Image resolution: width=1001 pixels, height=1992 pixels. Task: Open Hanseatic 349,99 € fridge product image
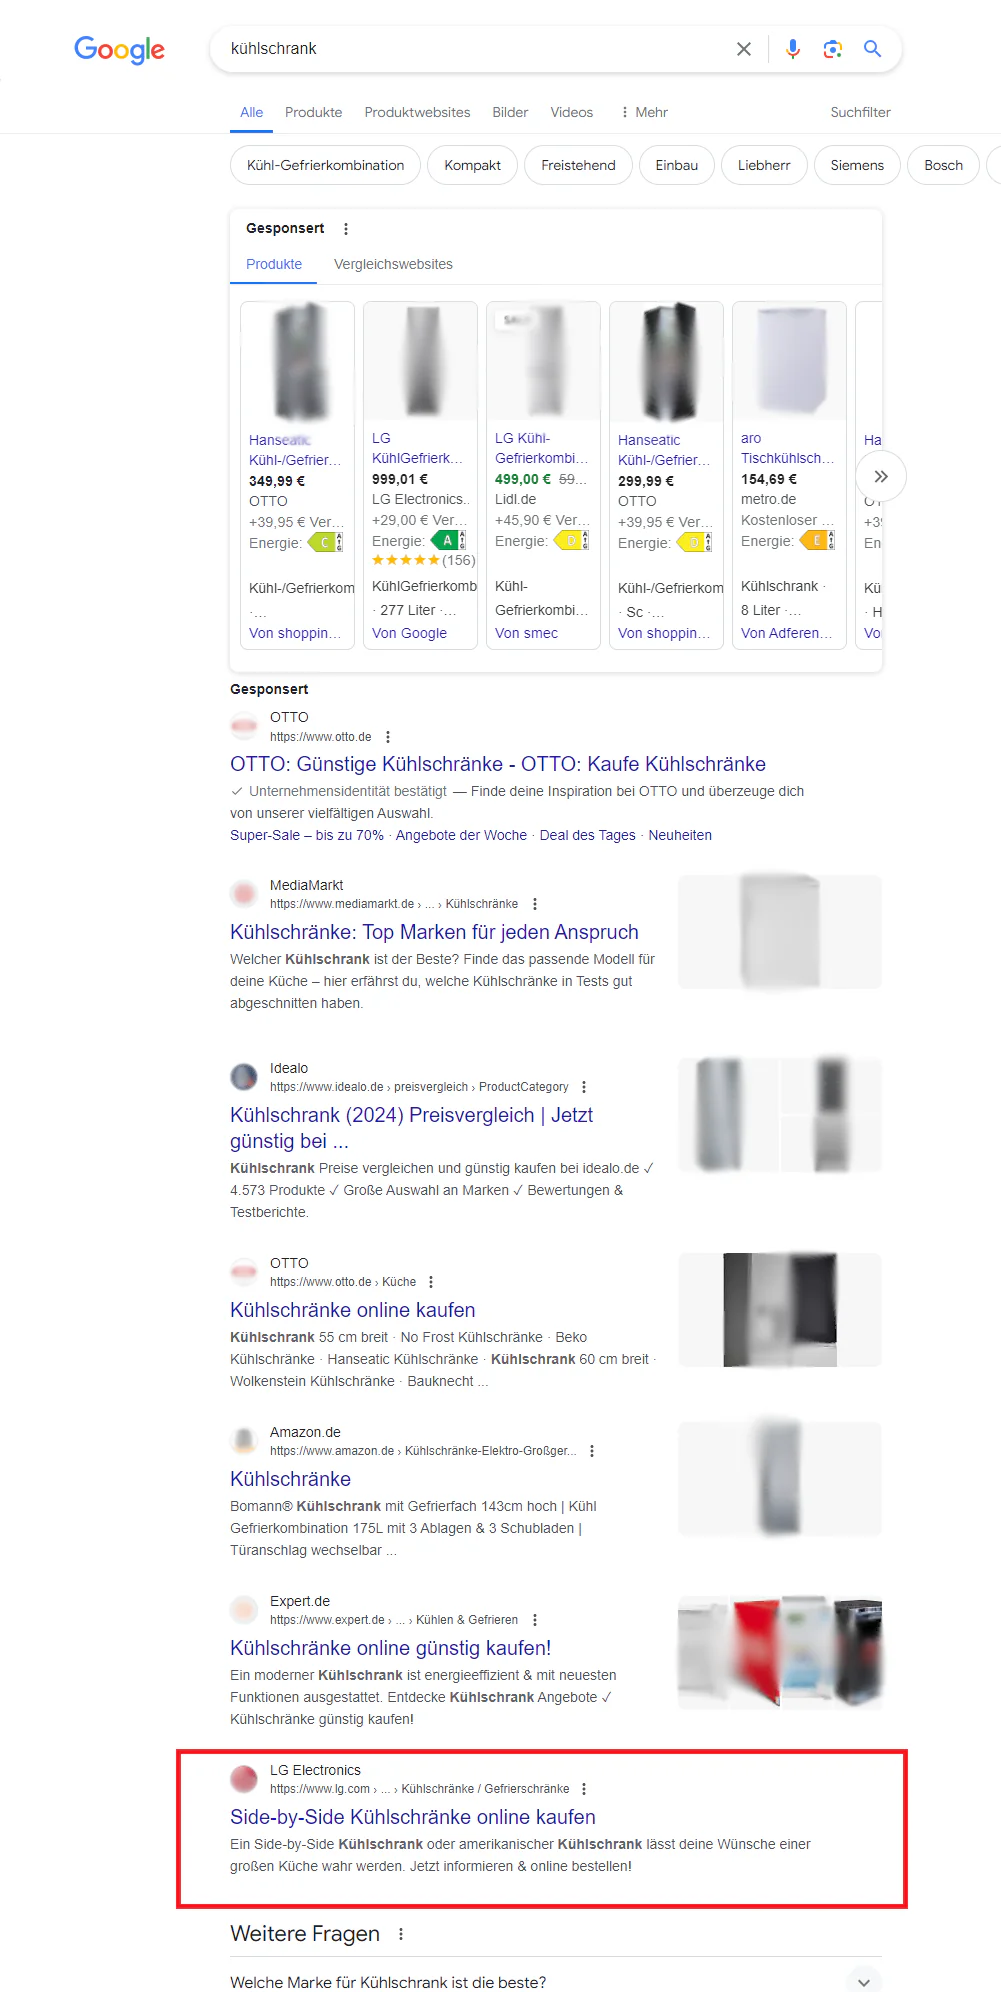tap(298, 362)
